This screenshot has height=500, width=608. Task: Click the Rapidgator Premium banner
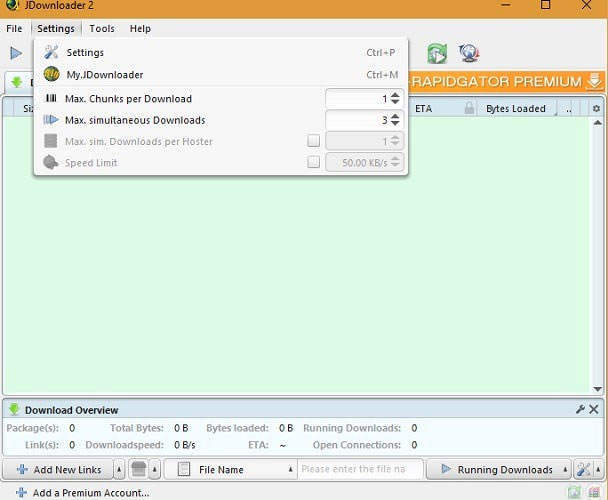507,81
